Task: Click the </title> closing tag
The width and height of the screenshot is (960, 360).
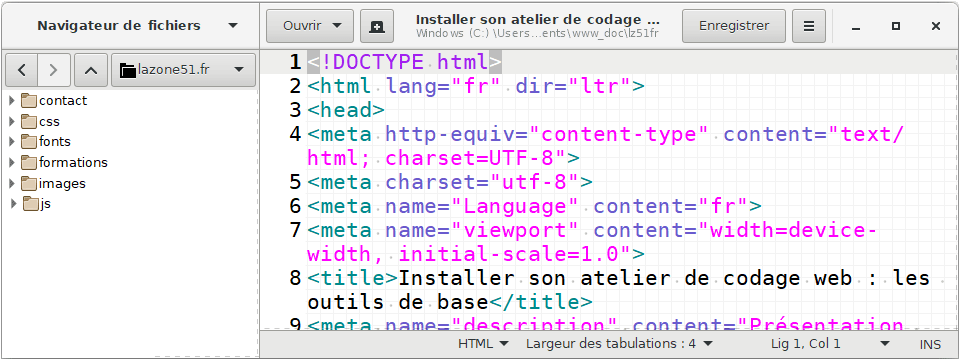Action: (x=541, y=302)
